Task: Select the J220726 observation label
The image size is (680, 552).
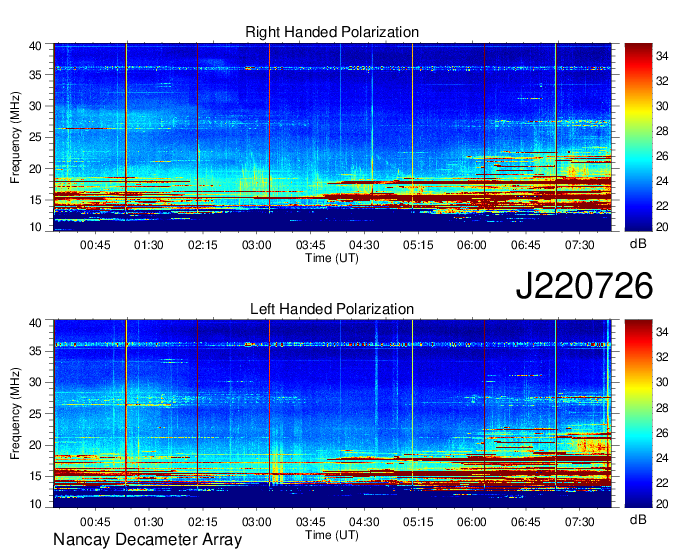Action: 584,285
